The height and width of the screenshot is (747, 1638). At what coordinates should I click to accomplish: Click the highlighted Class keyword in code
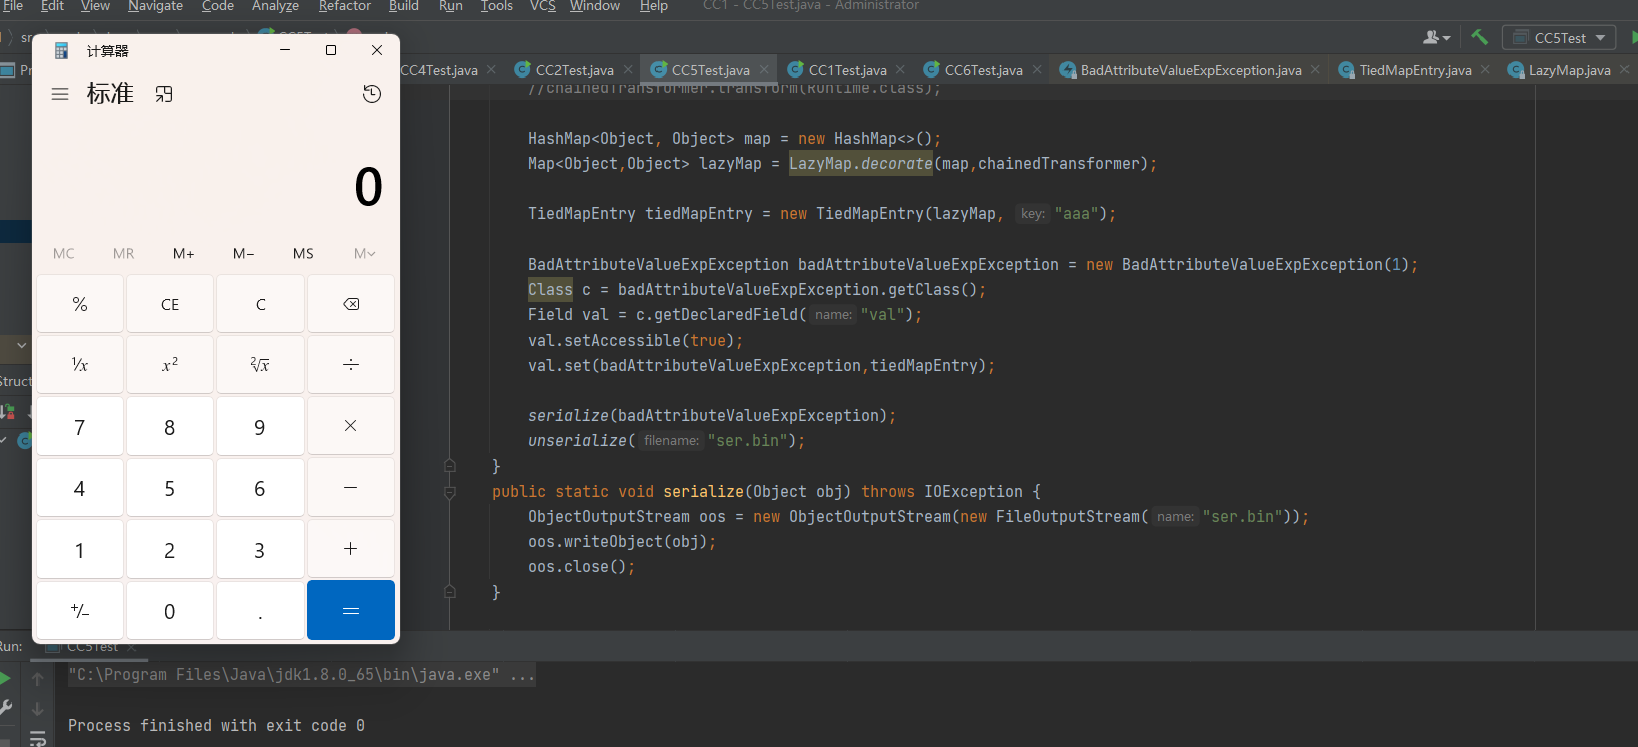pyautogui.click(x=550, y=290)
